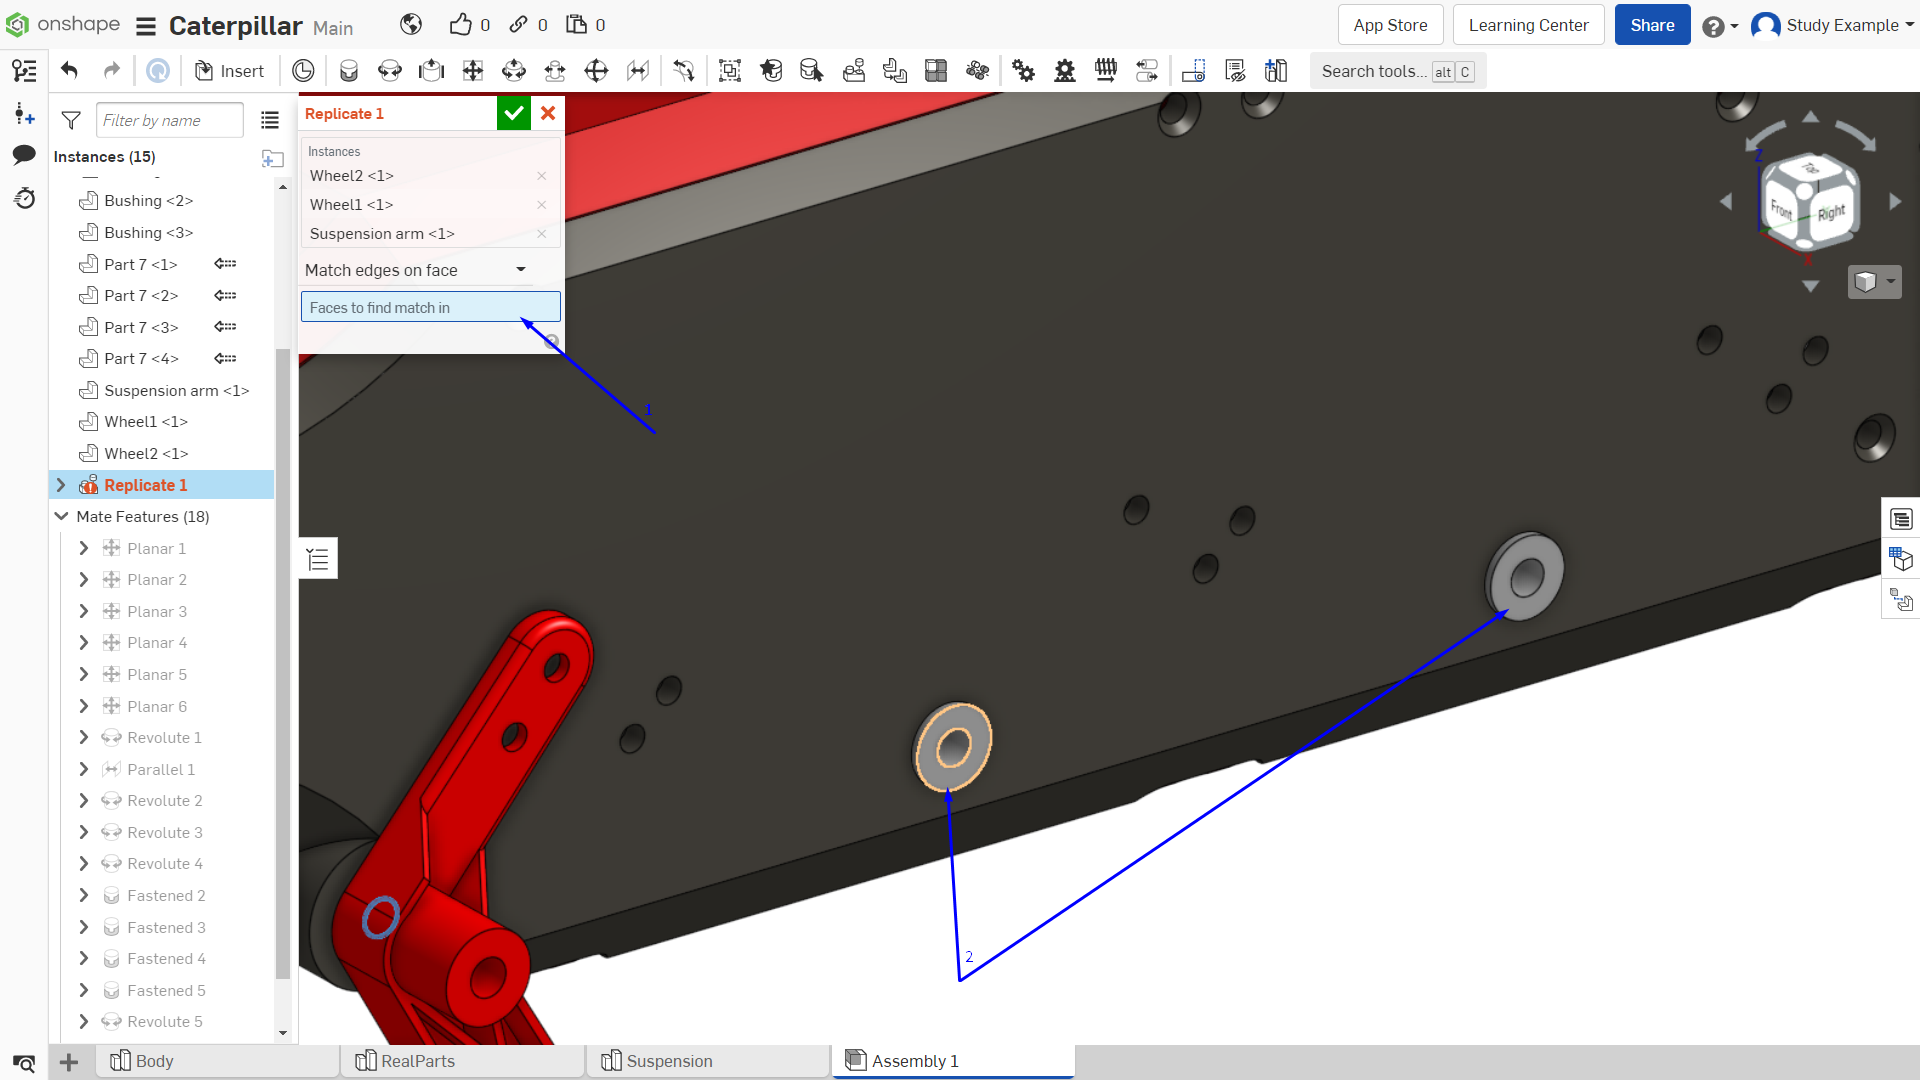Image resolution: width=1920 pixels, height=1080 pixels.
Task: Select the Parallel mate tool
Action: click(x=638, y=71)
